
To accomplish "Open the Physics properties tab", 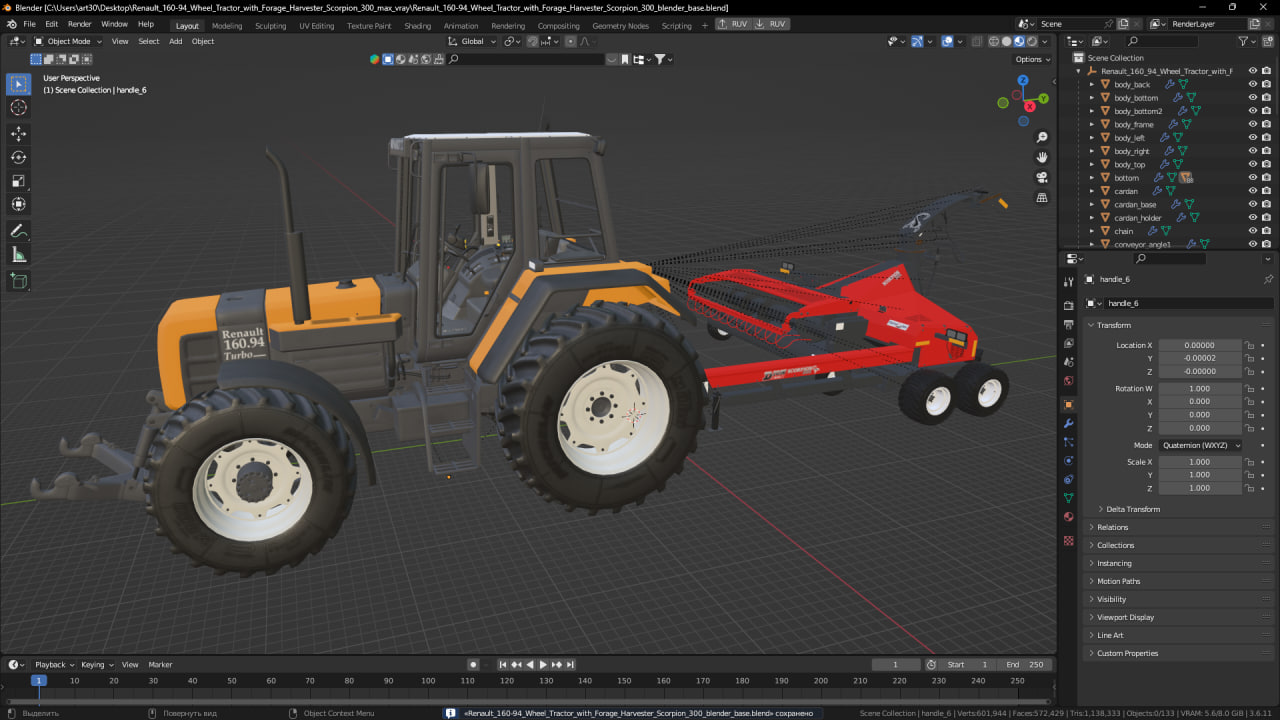I will (x=1069, y=461).
